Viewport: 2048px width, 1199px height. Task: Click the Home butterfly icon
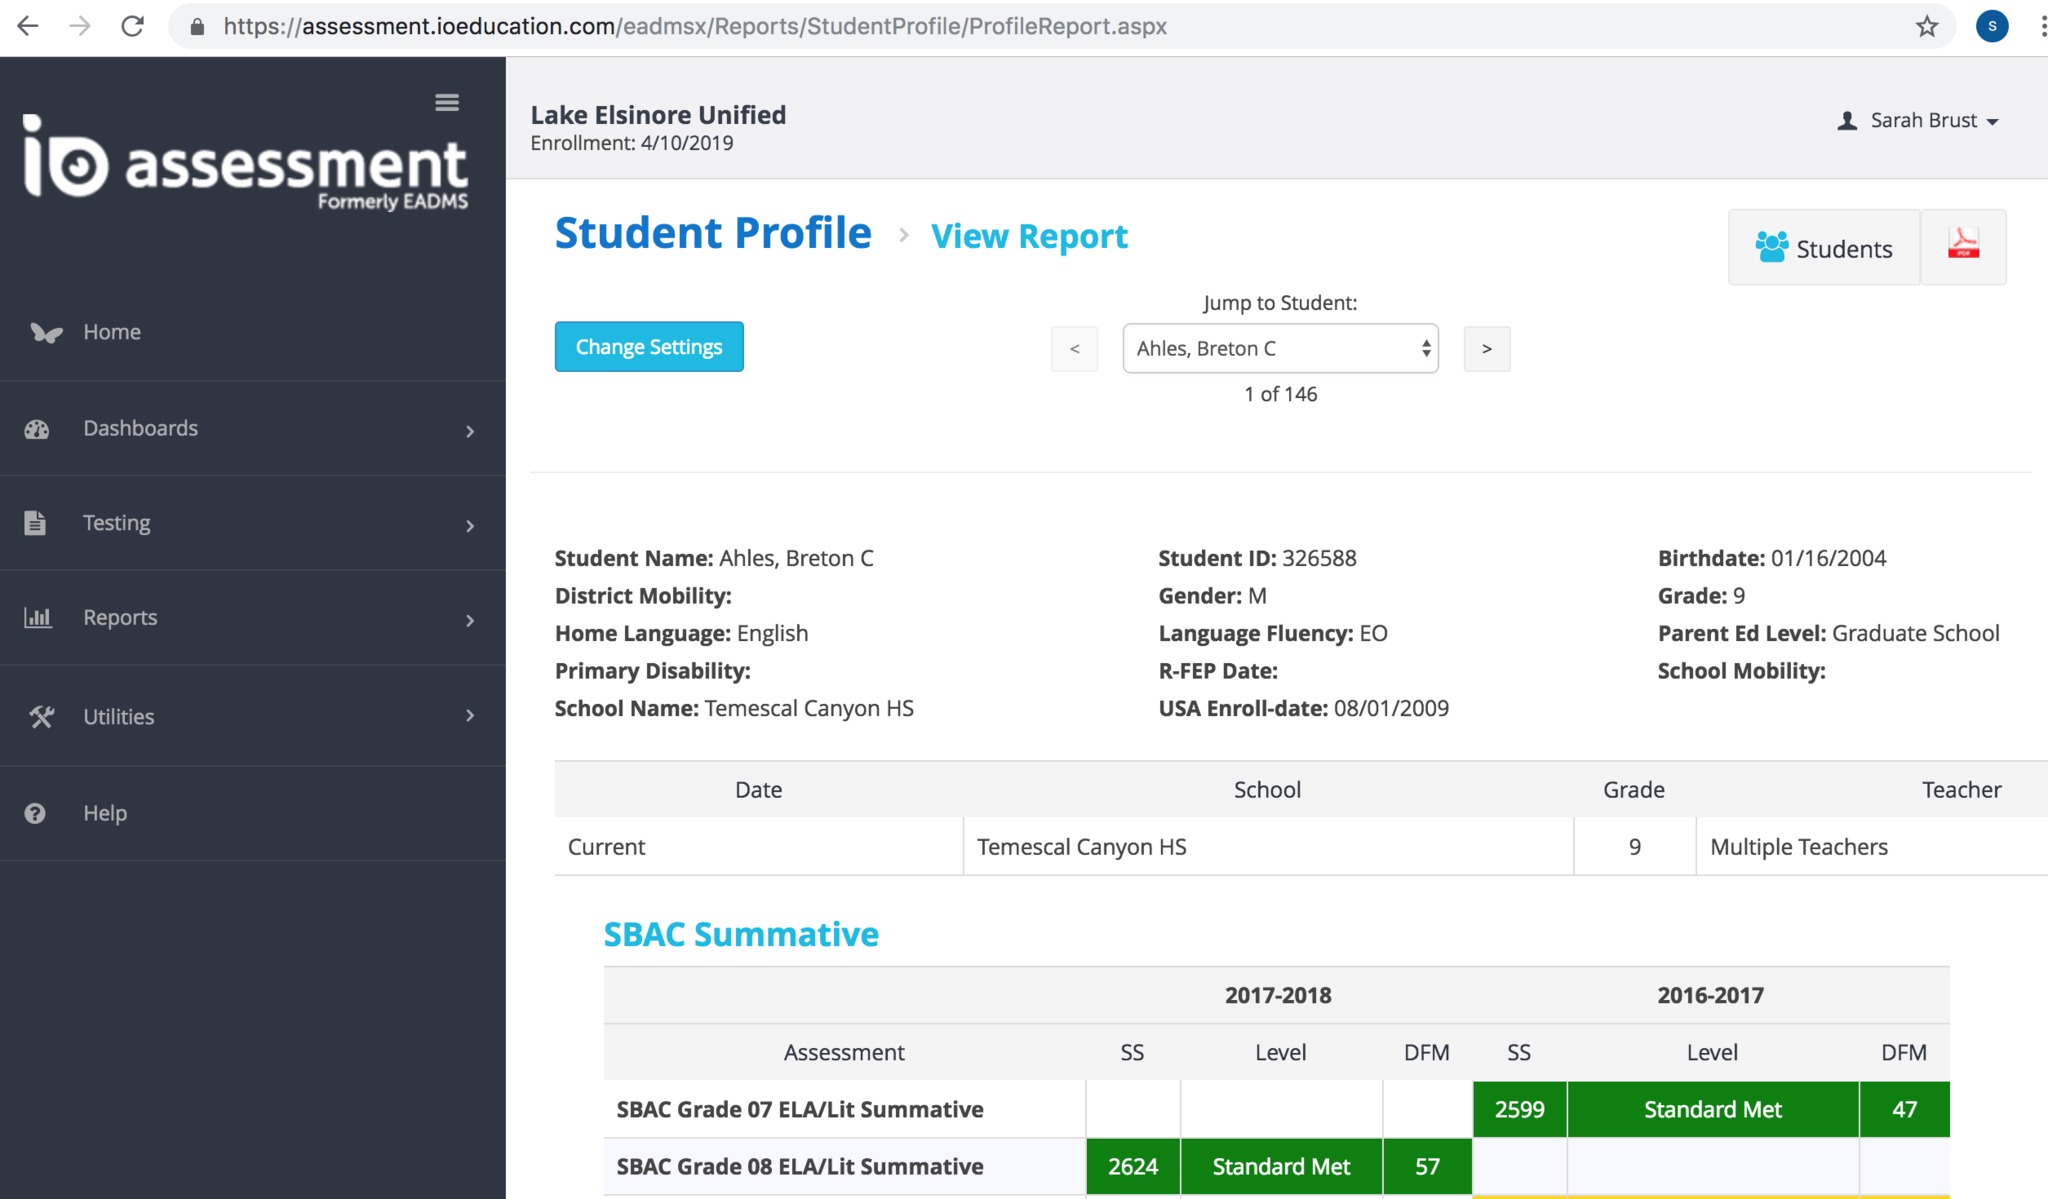point(46,332)
